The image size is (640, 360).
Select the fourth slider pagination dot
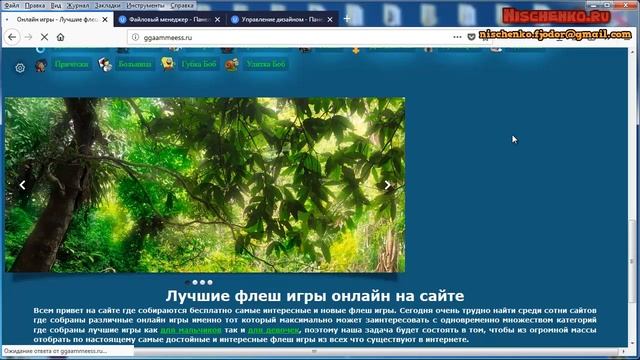[210, 282]
